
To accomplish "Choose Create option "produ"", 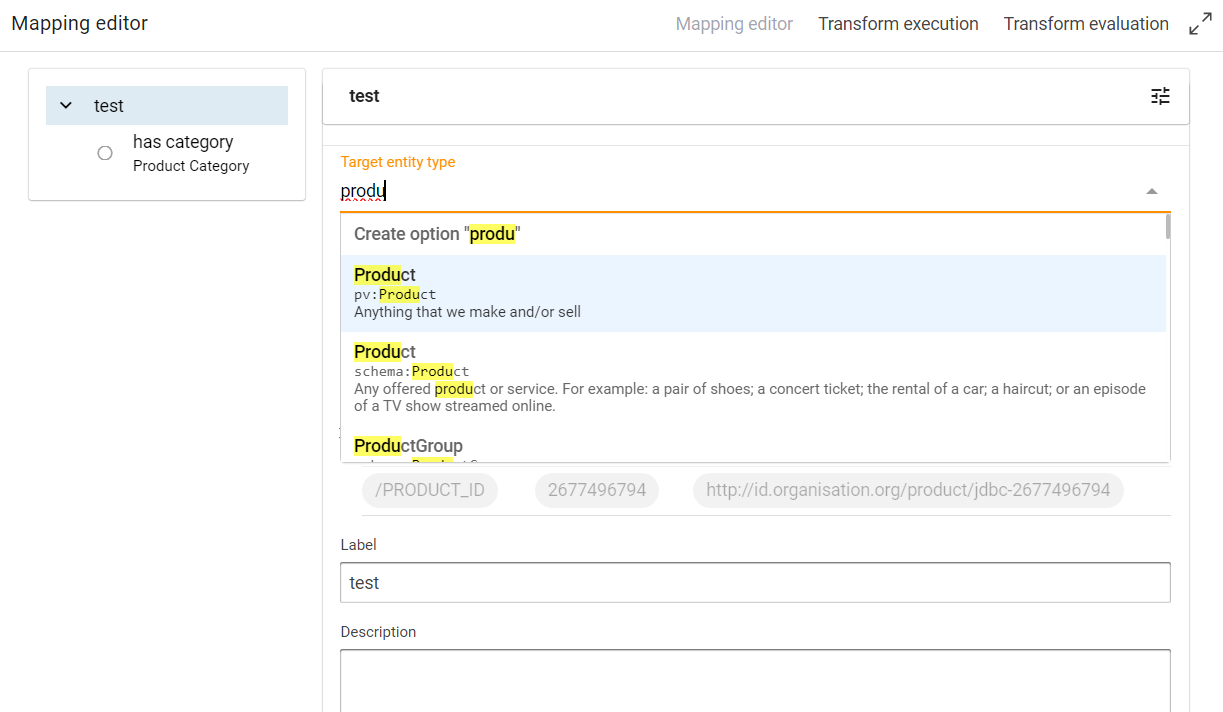I will coord(437,234).
